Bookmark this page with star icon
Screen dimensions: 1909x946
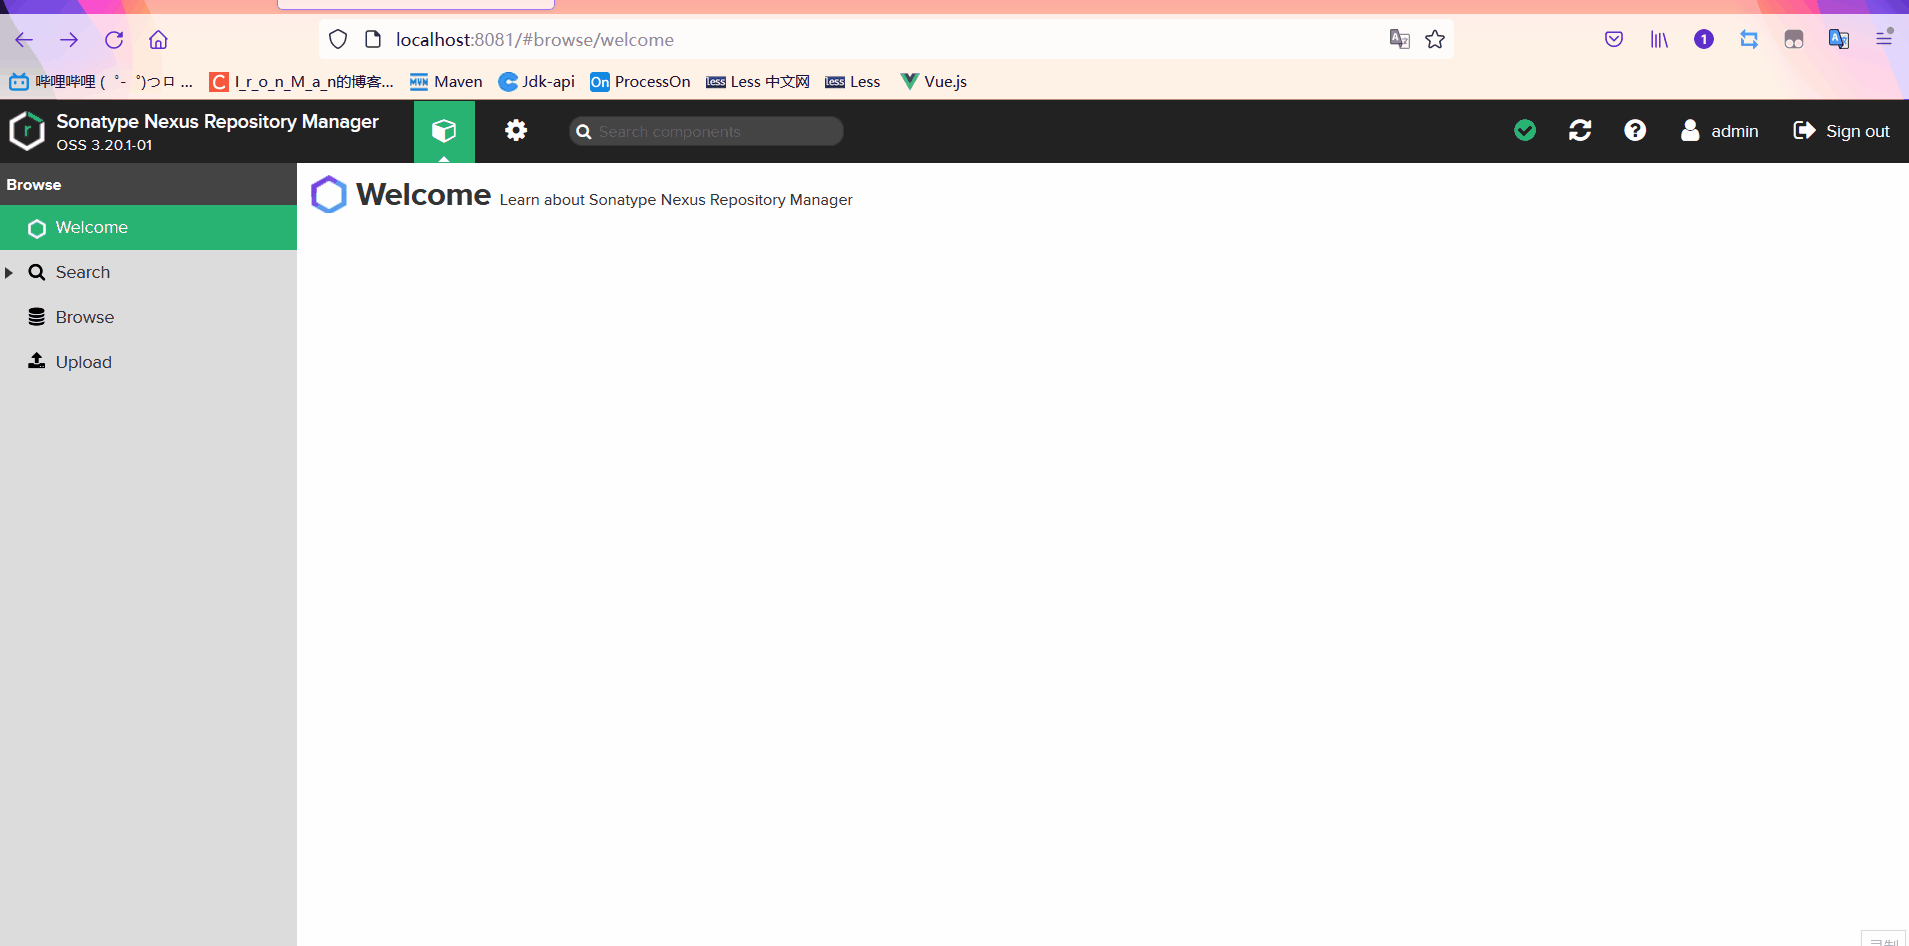coord(1435,39)
